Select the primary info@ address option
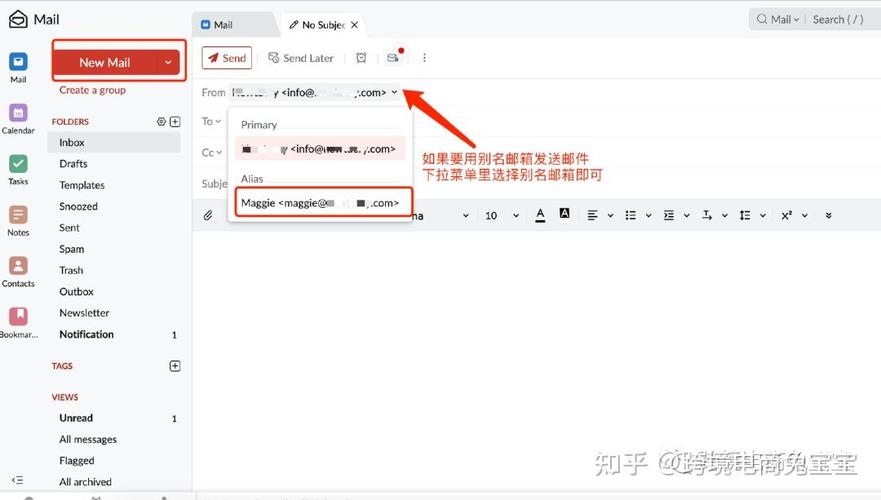The width and height of the screenshot is (881, 500). click(x=320, y=149)
